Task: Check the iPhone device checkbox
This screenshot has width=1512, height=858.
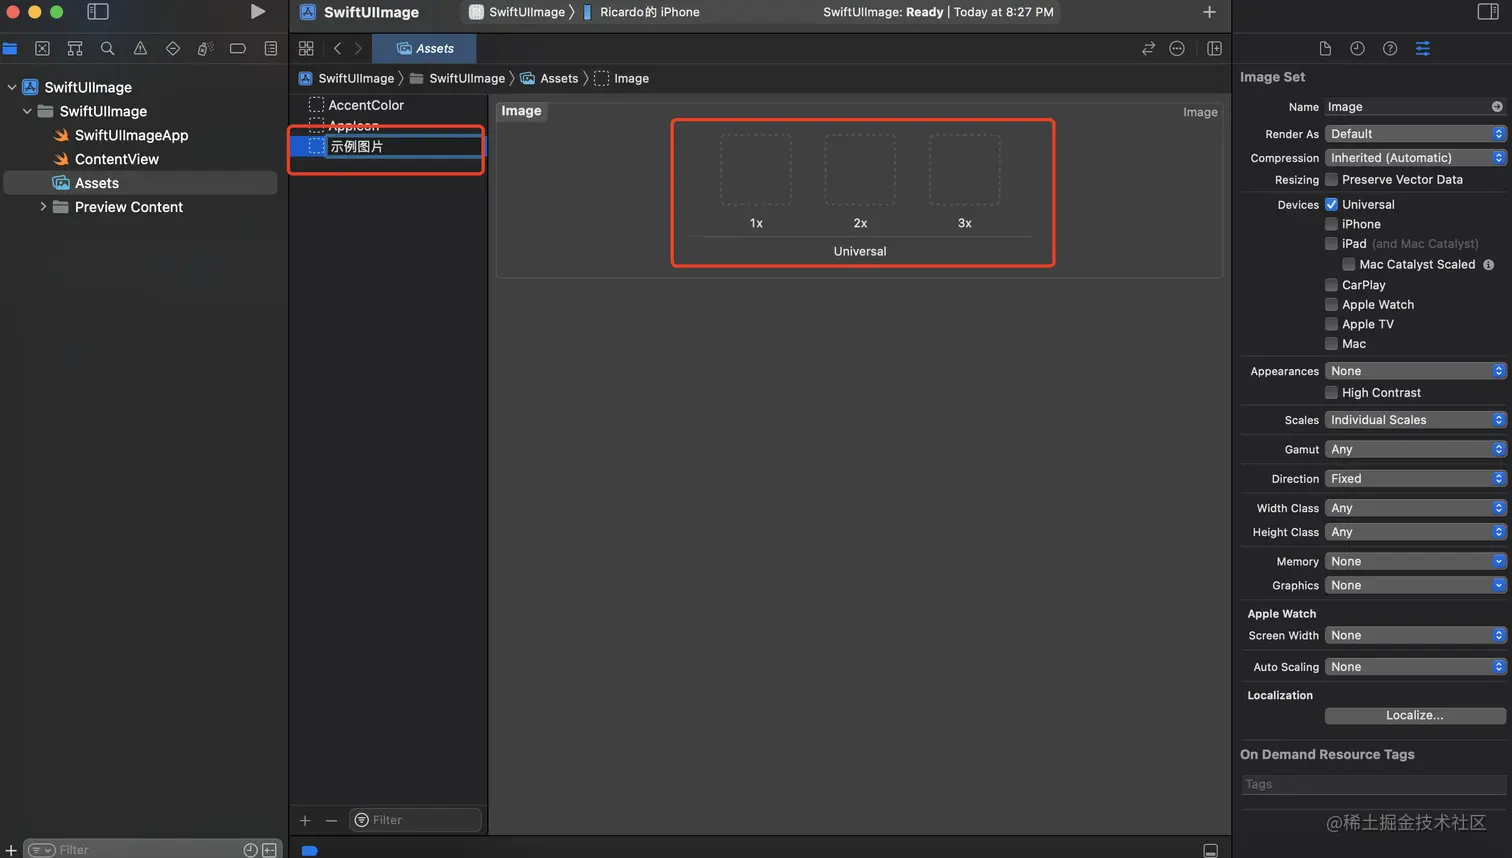Action: tap(1331, 224)
